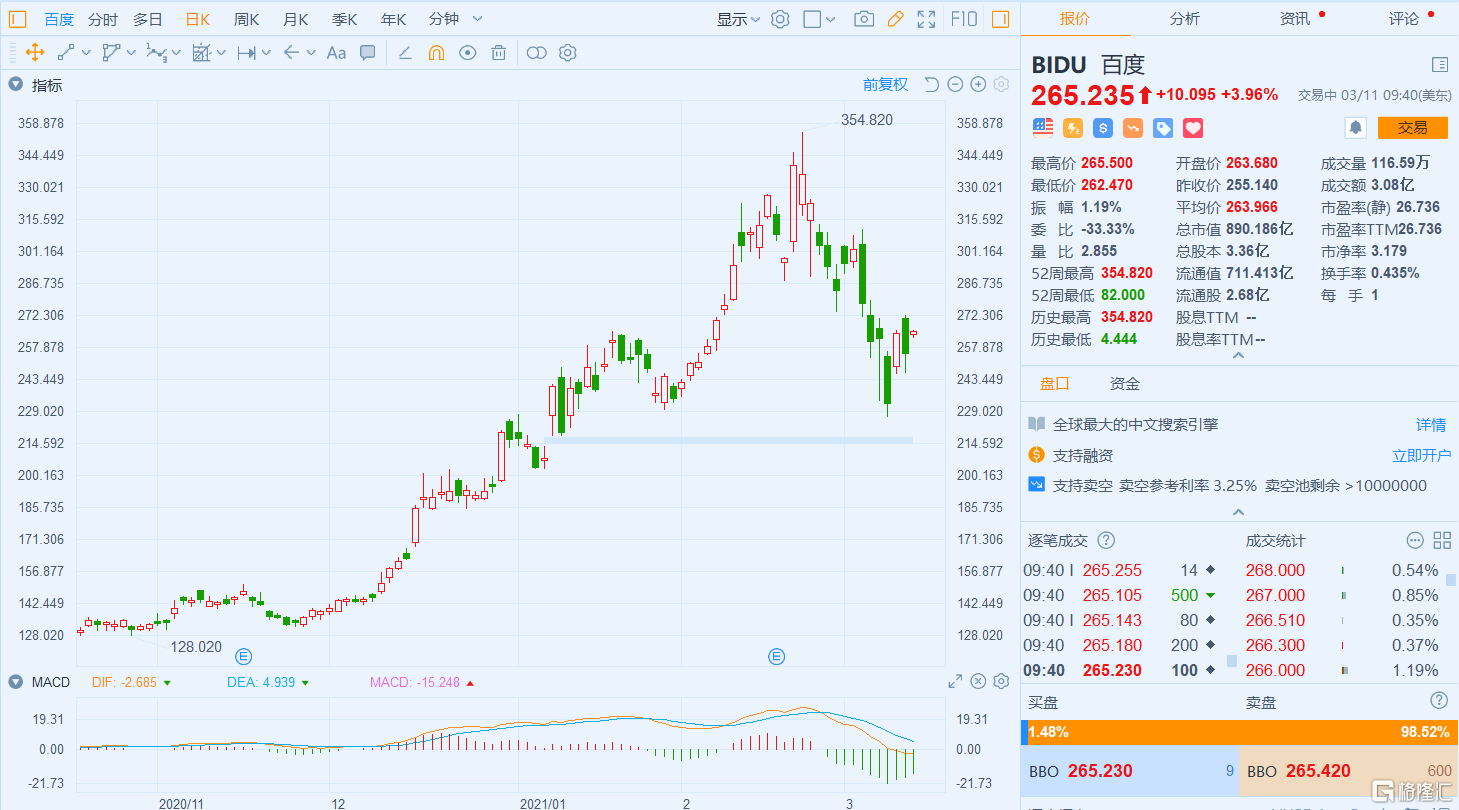
Task: Select the comment bubble annotation tool
Action: [x=367, y=53]
